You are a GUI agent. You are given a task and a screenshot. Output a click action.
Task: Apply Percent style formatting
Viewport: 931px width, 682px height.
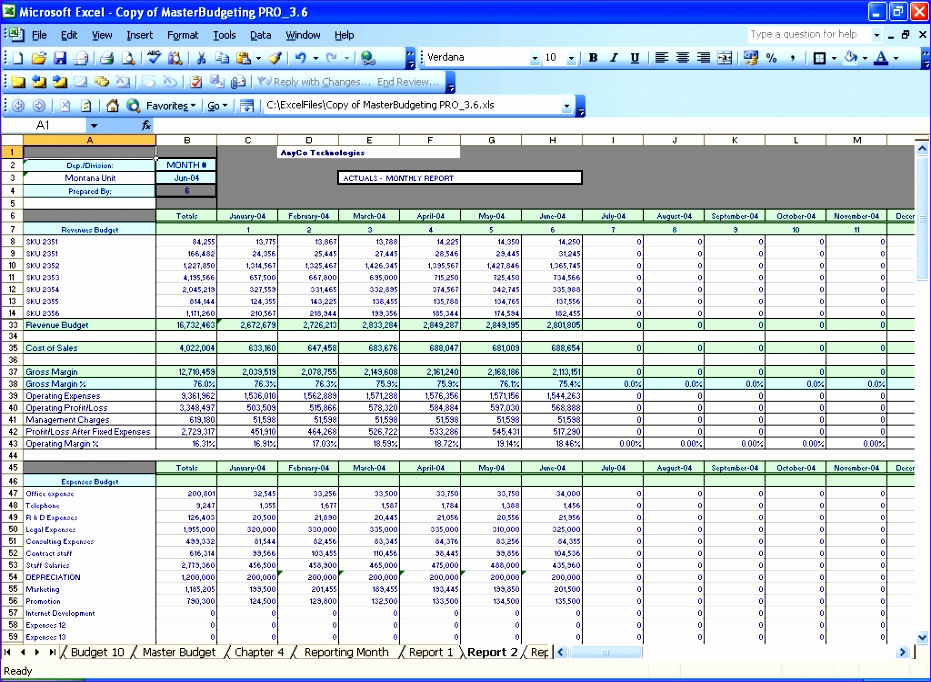[771, 58]
